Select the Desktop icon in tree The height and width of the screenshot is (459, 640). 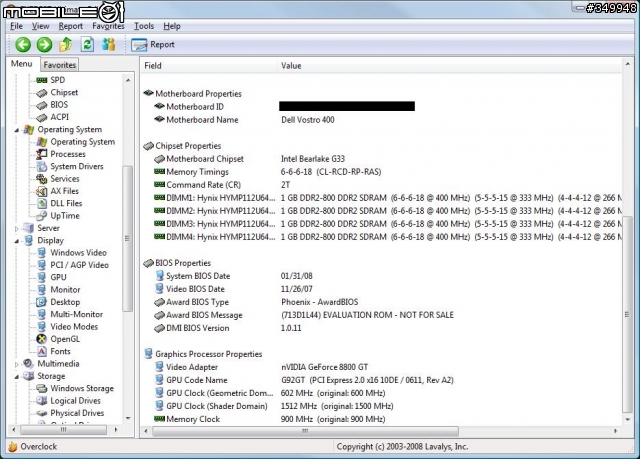click(x=42, y=302)
